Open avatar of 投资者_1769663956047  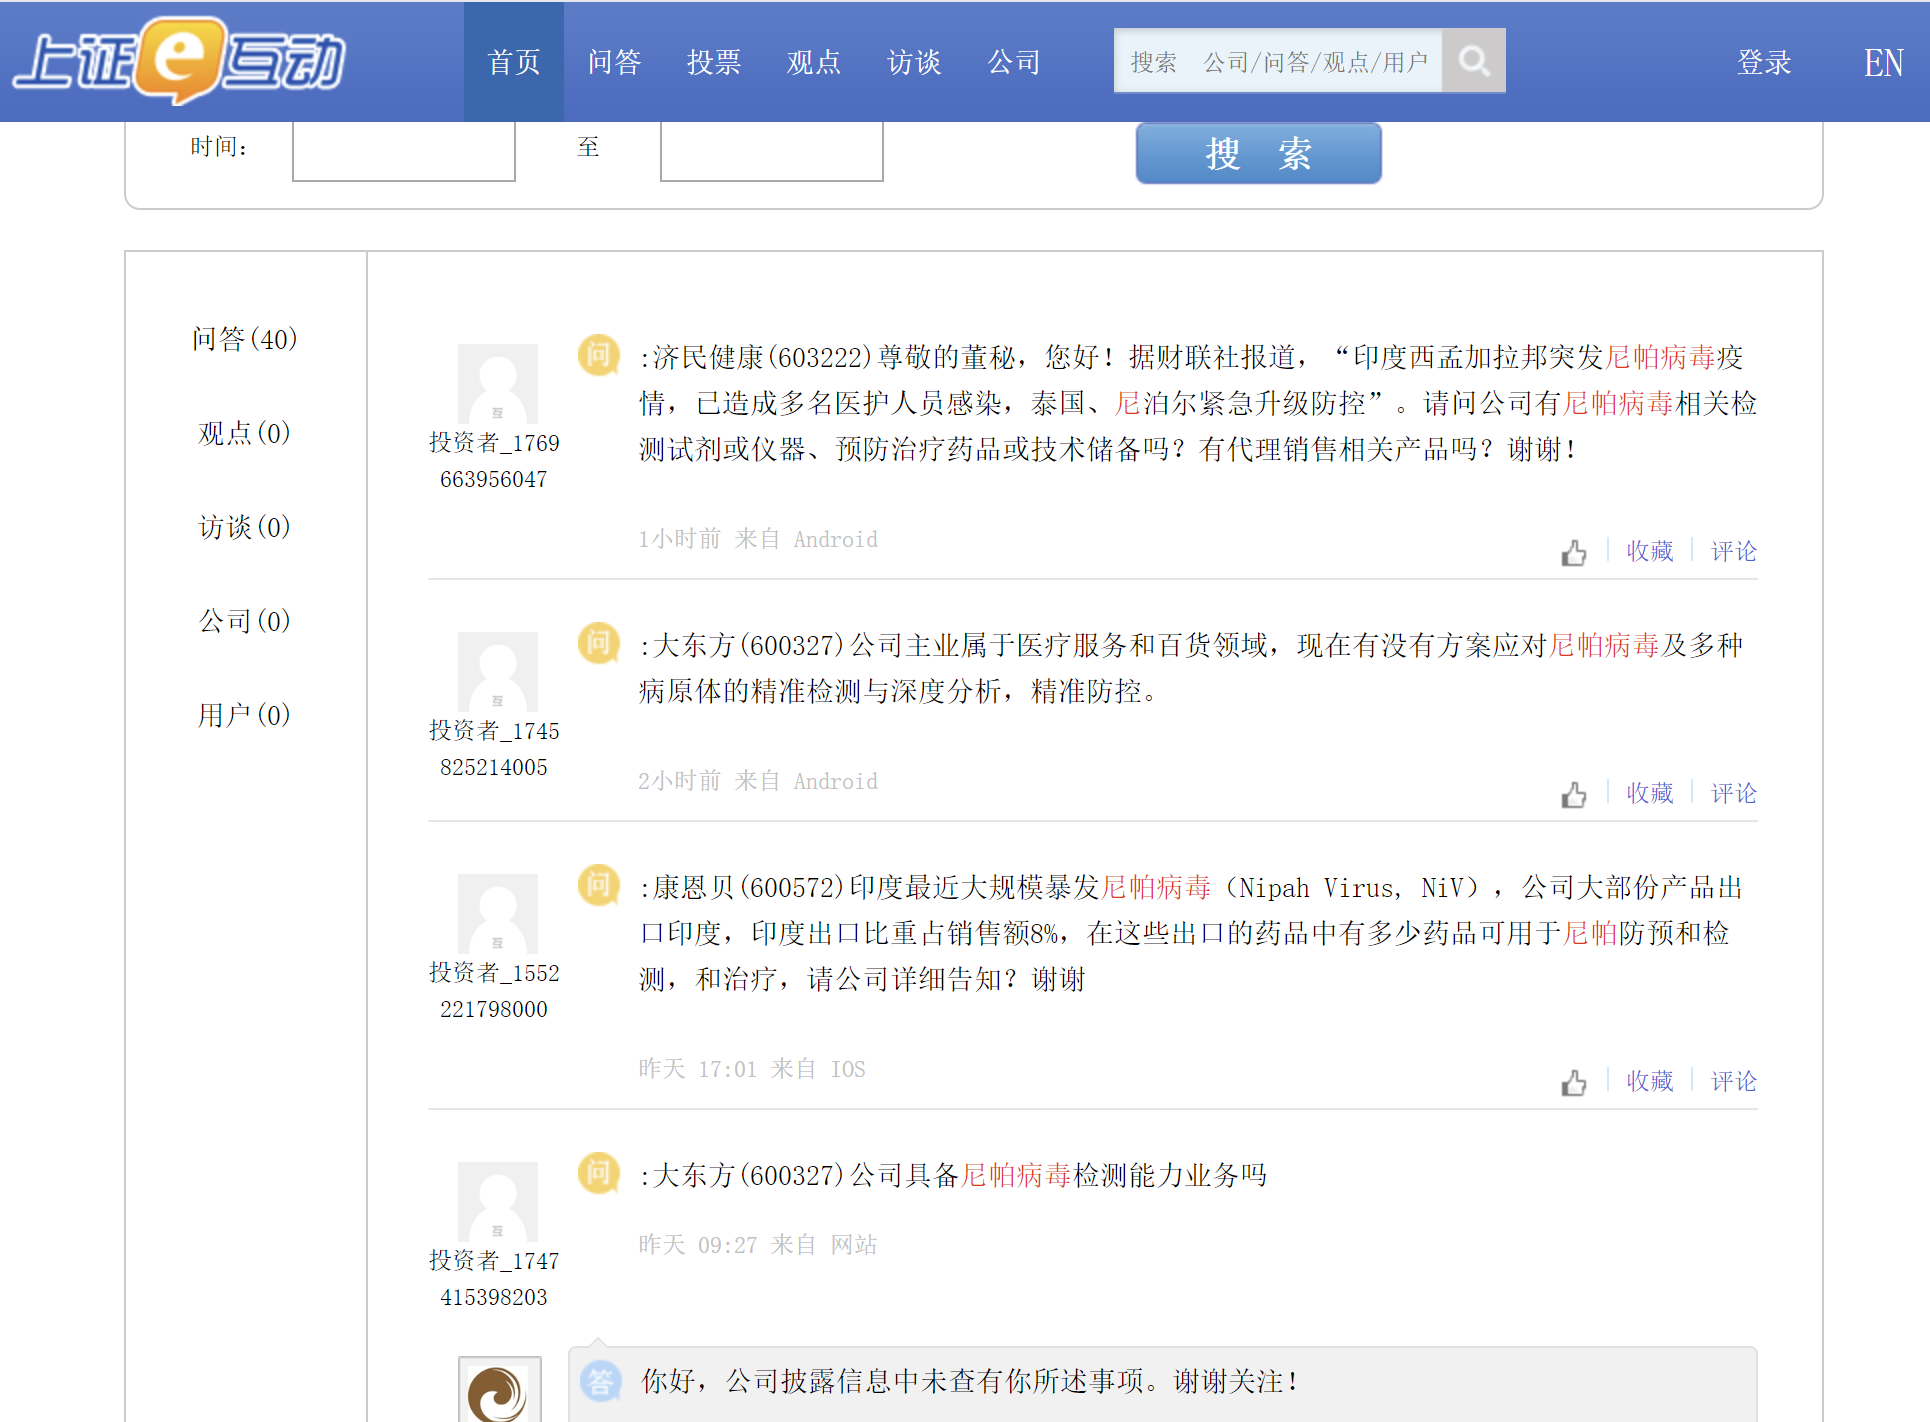(497, 383)
